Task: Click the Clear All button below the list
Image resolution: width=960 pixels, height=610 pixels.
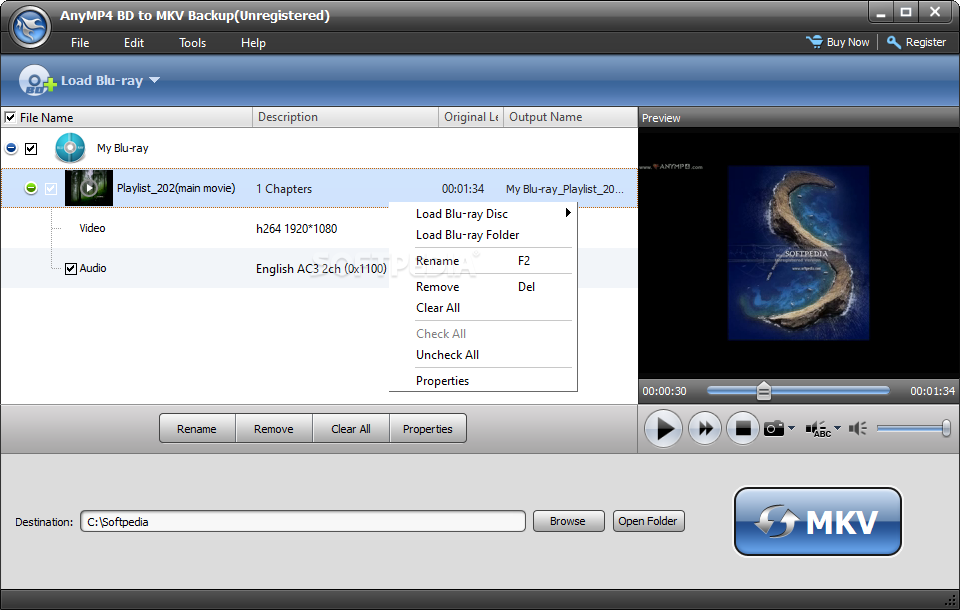Action: click(351, 429)
